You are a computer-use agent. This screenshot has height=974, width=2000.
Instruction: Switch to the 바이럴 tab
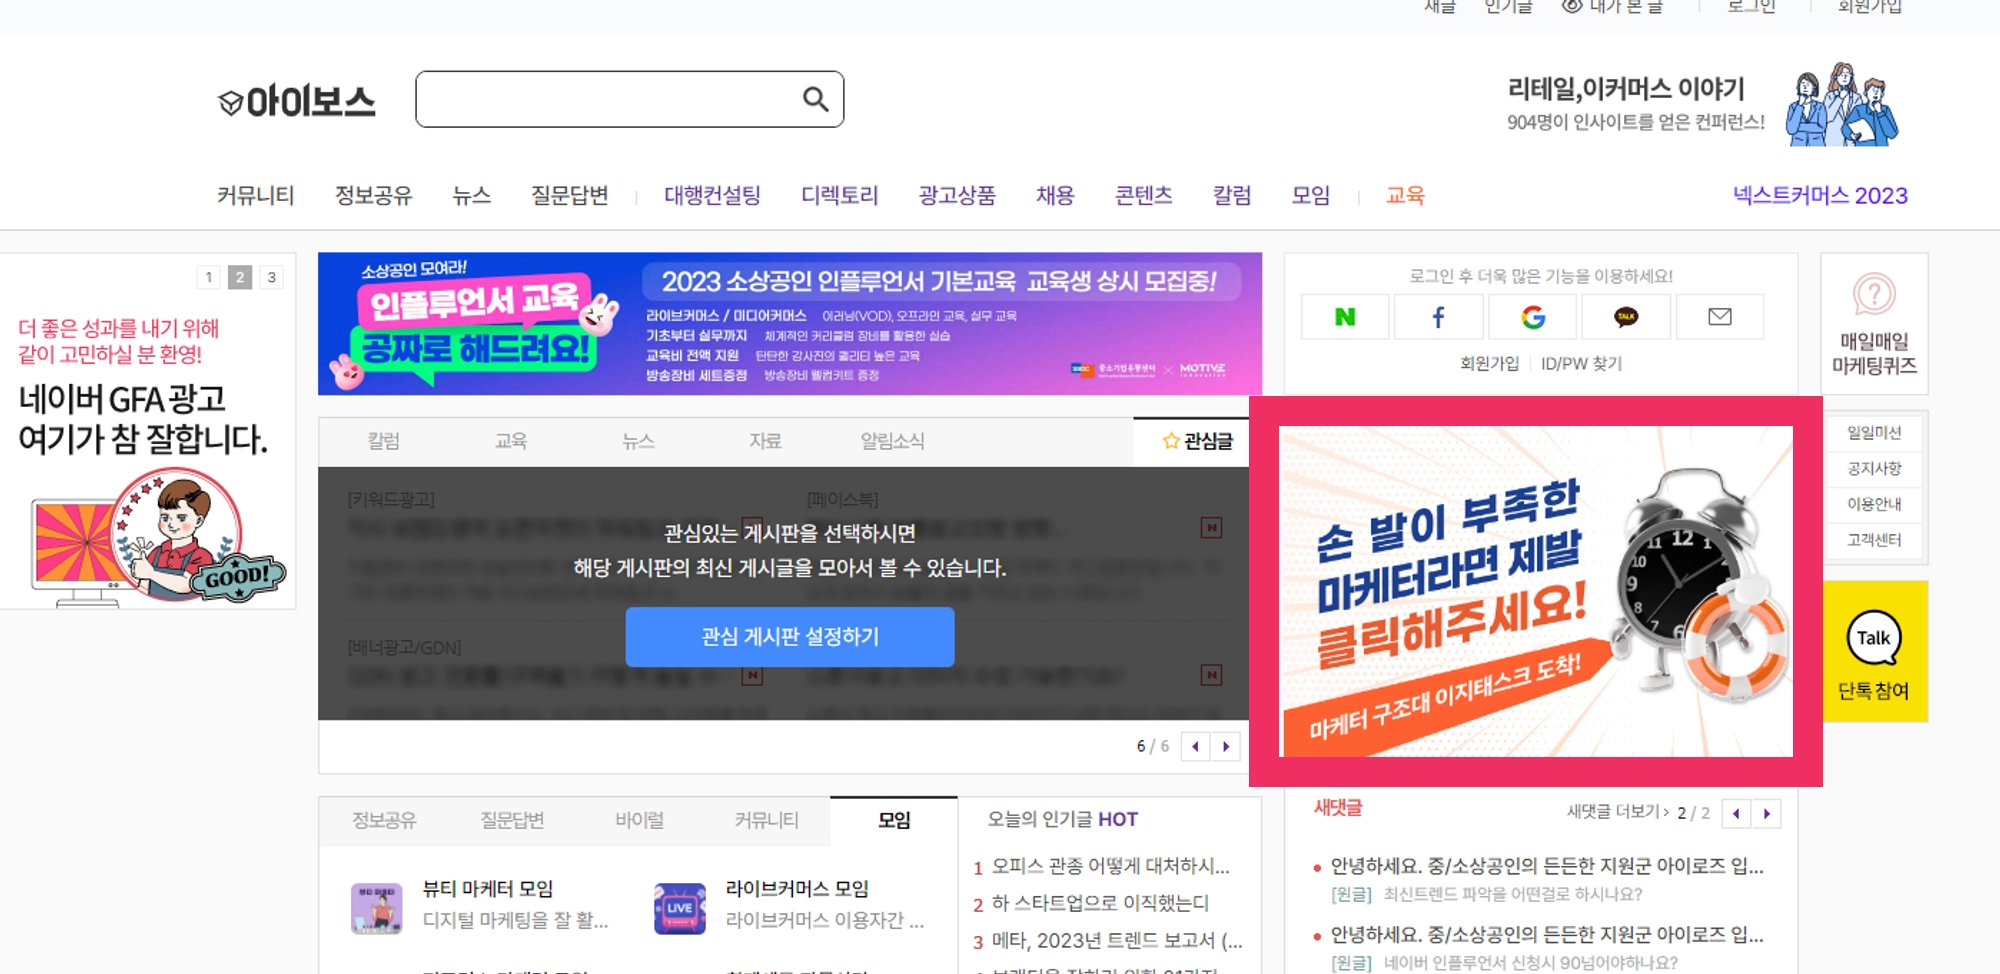[640, 820]
